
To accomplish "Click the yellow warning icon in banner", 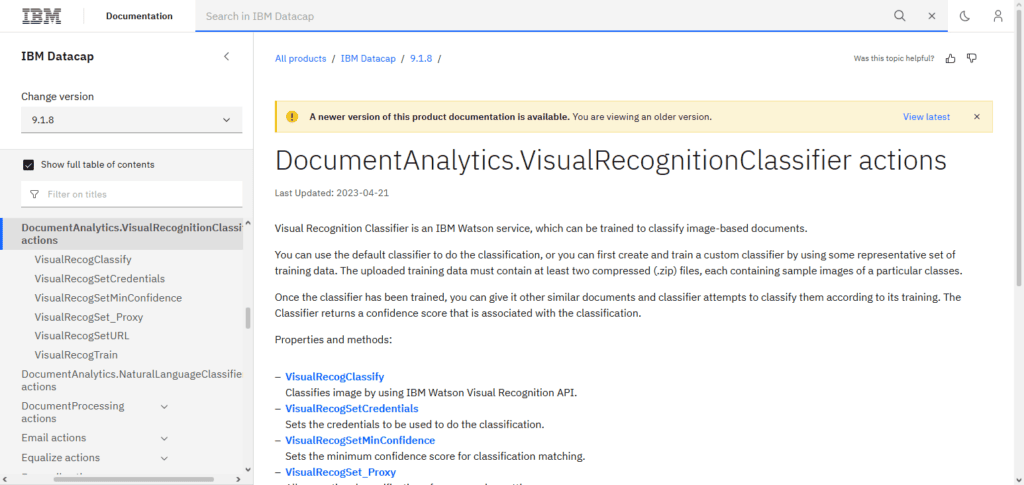I will [292, 117].
